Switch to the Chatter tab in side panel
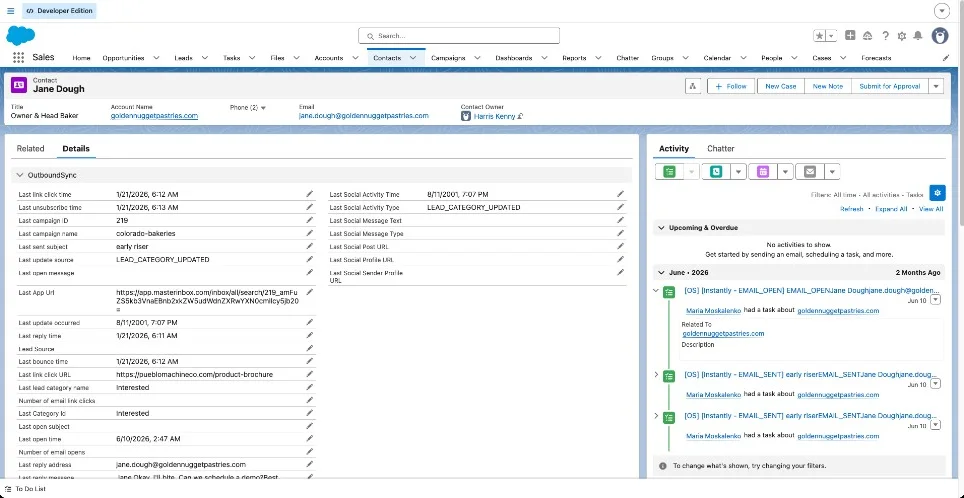This screenshot has width=964, height=498. 721,149
